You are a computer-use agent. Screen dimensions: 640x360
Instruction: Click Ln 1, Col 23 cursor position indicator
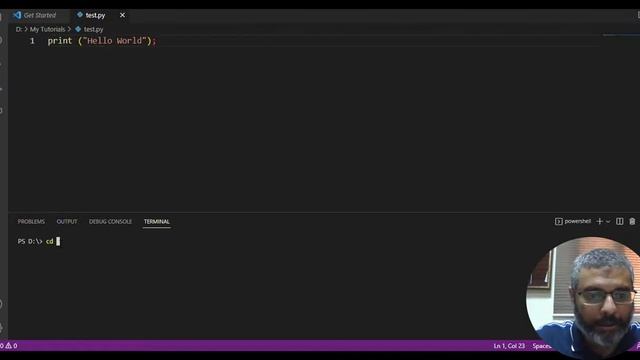(509, 346)
